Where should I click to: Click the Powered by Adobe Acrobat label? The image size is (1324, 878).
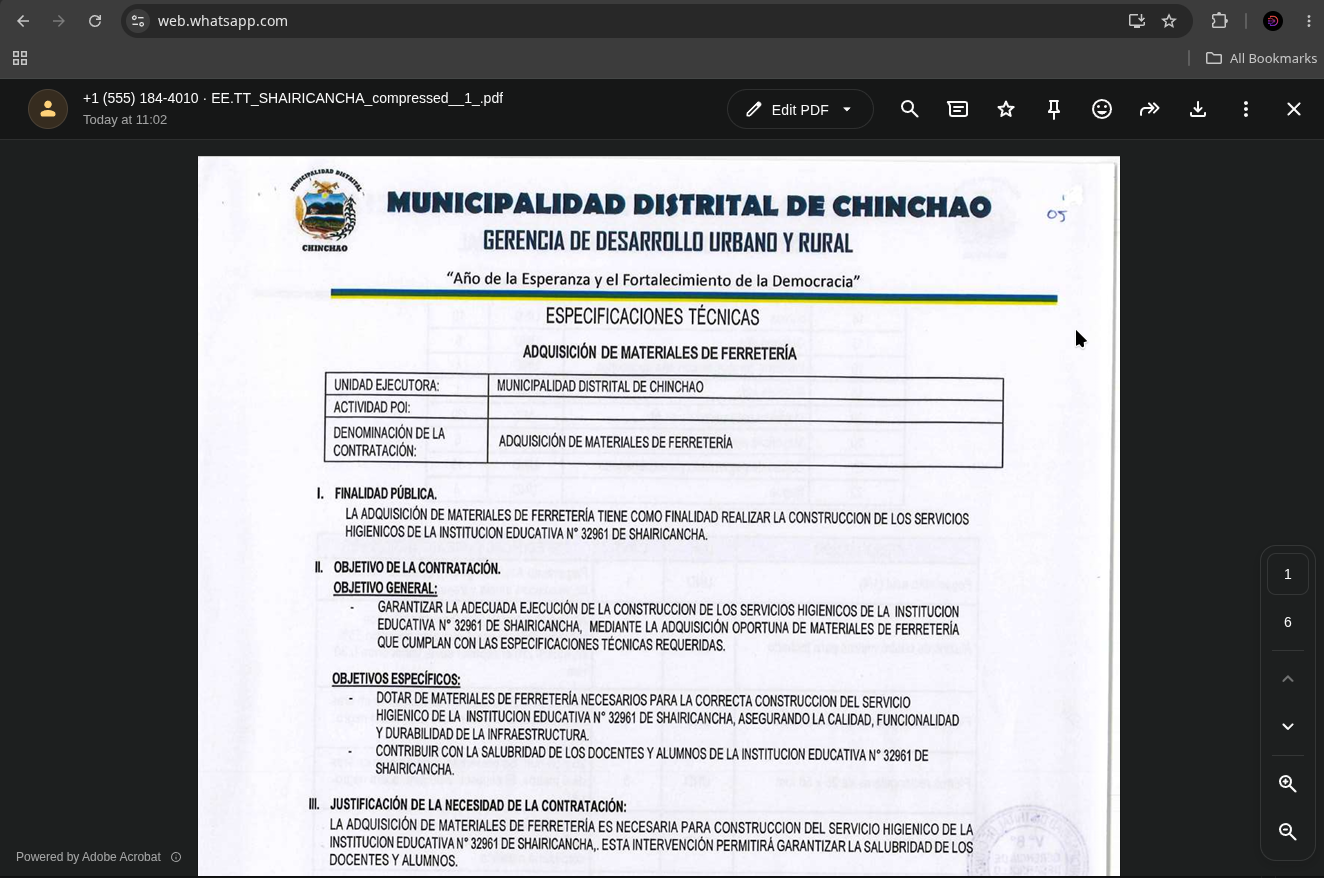(88, 857)
